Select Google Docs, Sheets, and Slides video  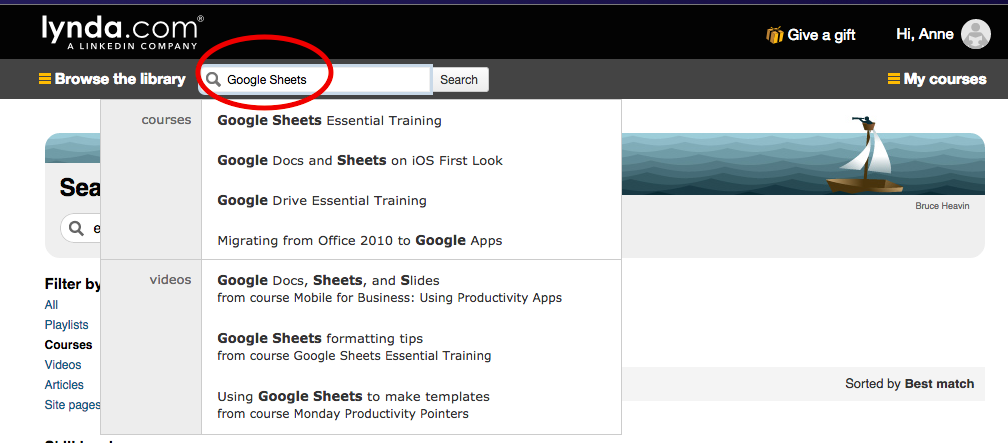[x=328, y=280]
